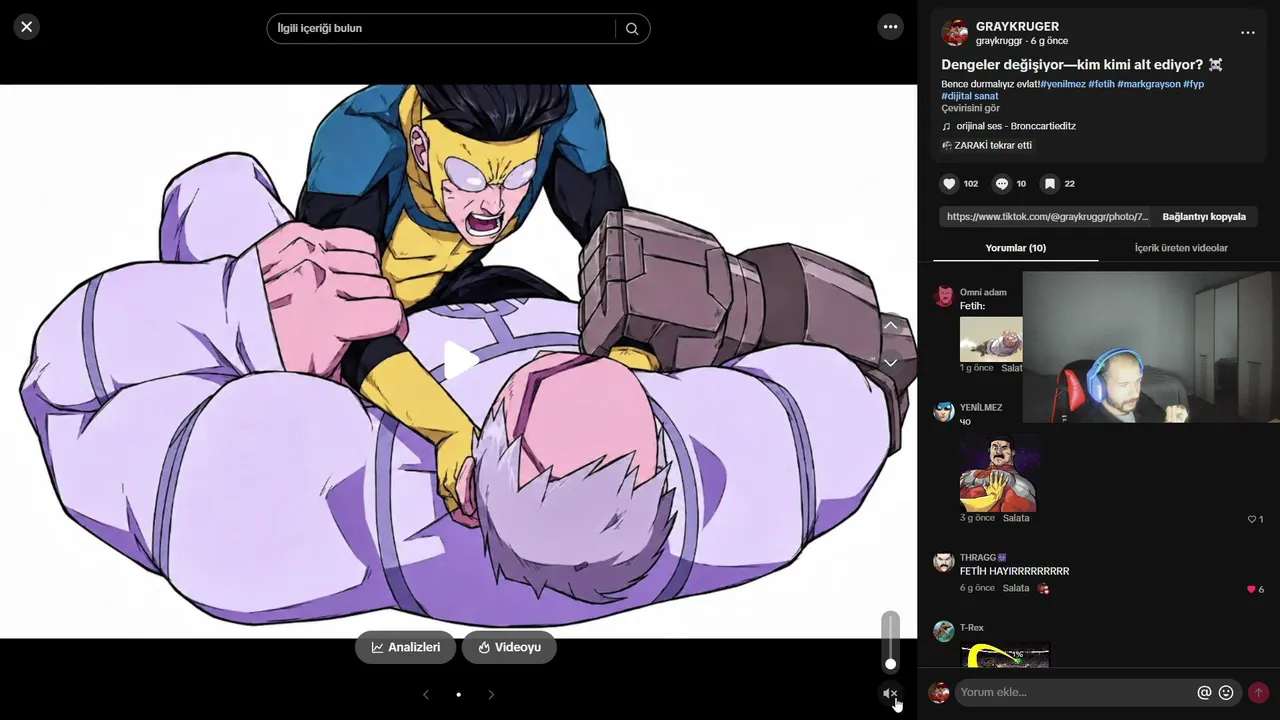Open the #fyp hashtag

pos(1193,84)
